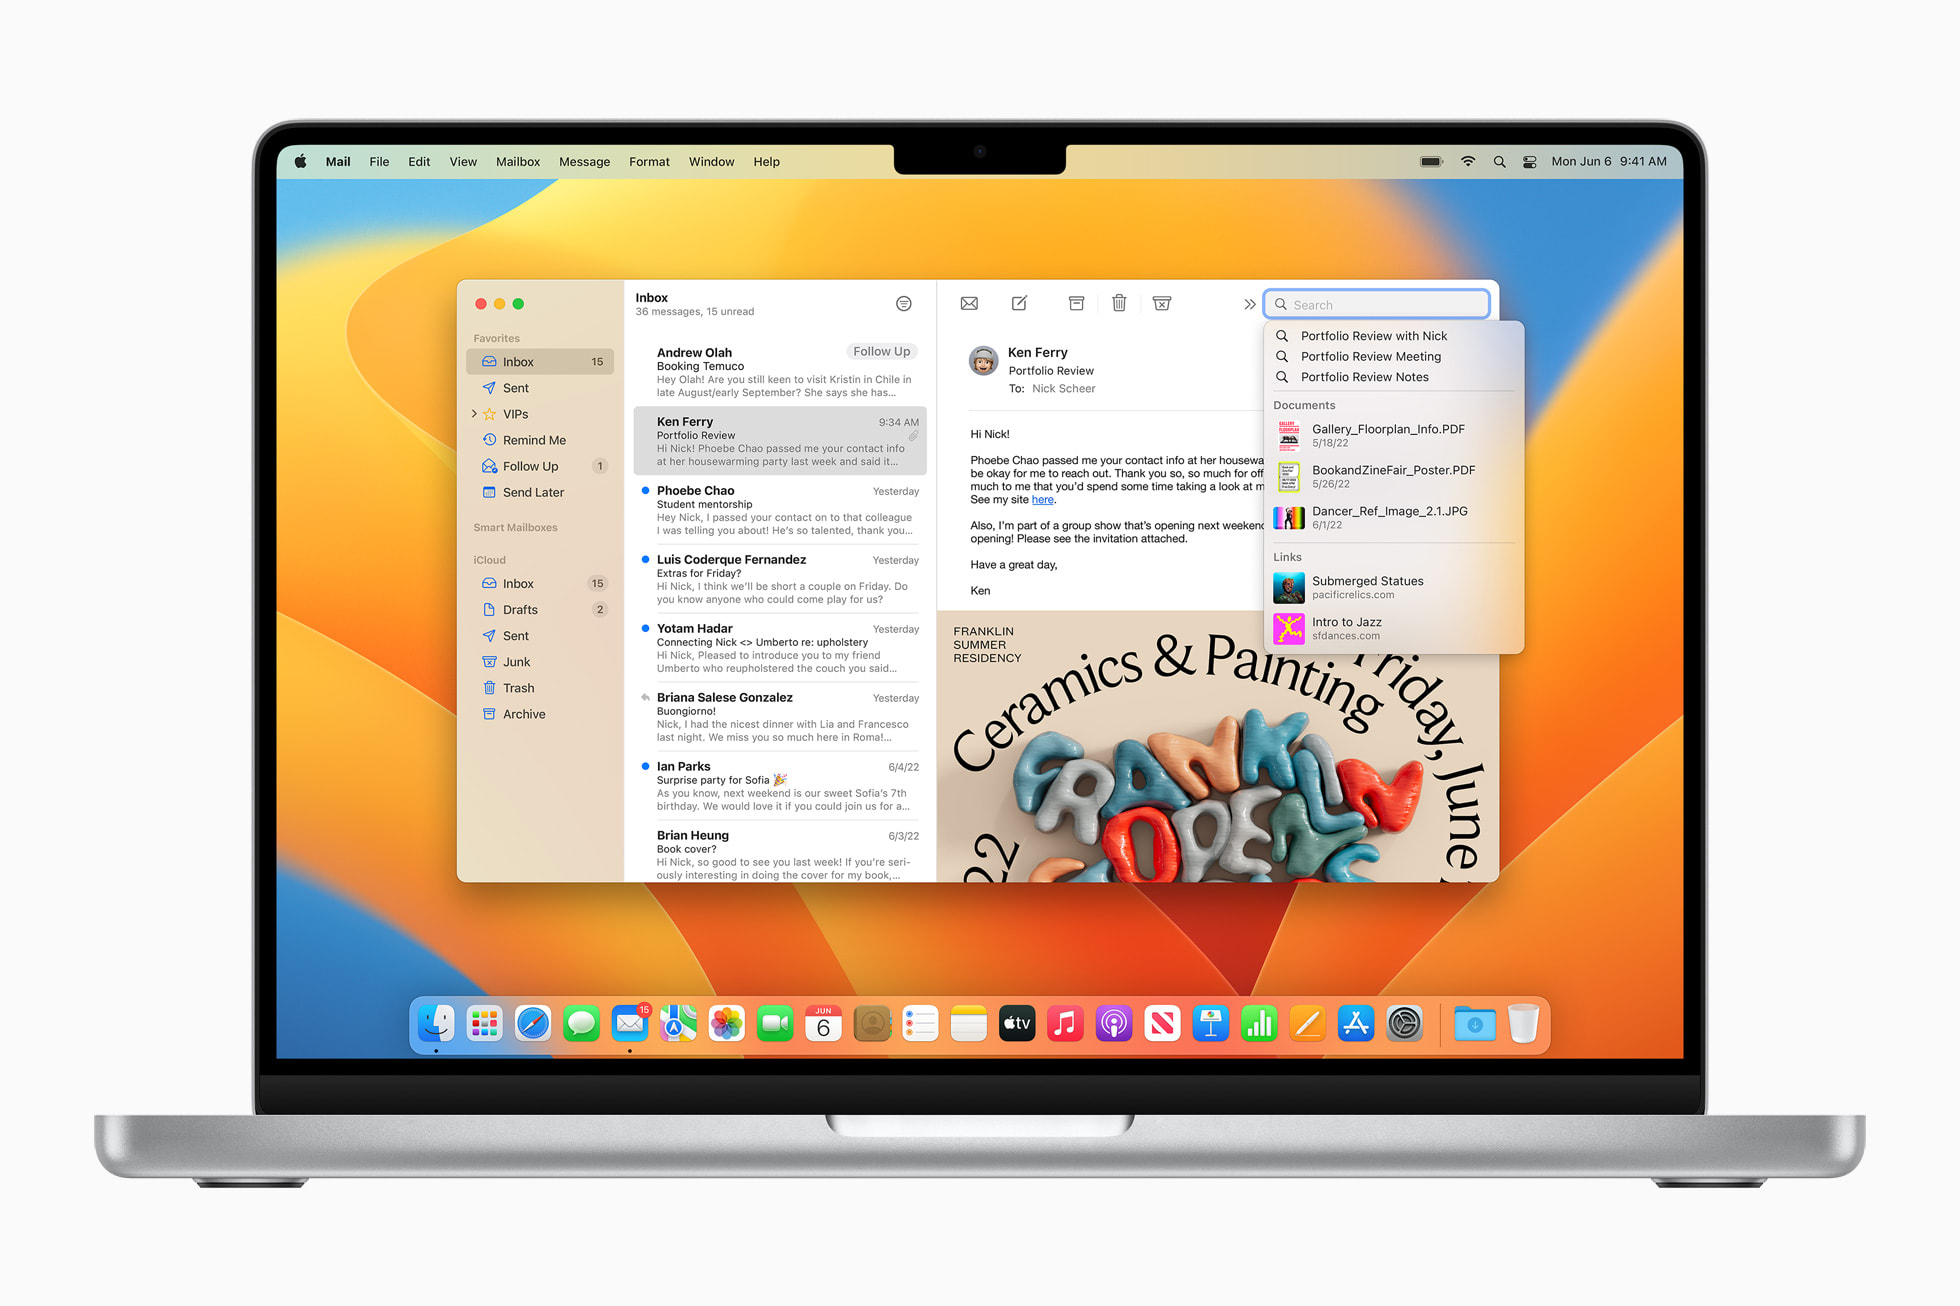Click the Compose new email icon
This screenshot has width=1960, height=1306.
(x=1016, y=303)
